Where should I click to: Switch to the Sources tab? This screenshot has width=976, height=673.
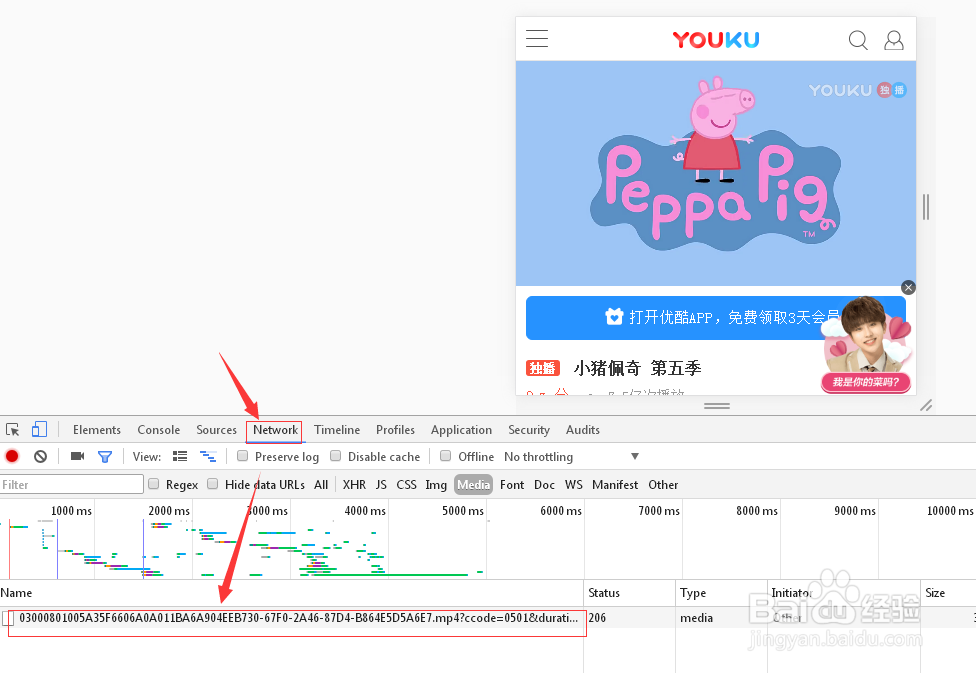click(x=217, y=430)
